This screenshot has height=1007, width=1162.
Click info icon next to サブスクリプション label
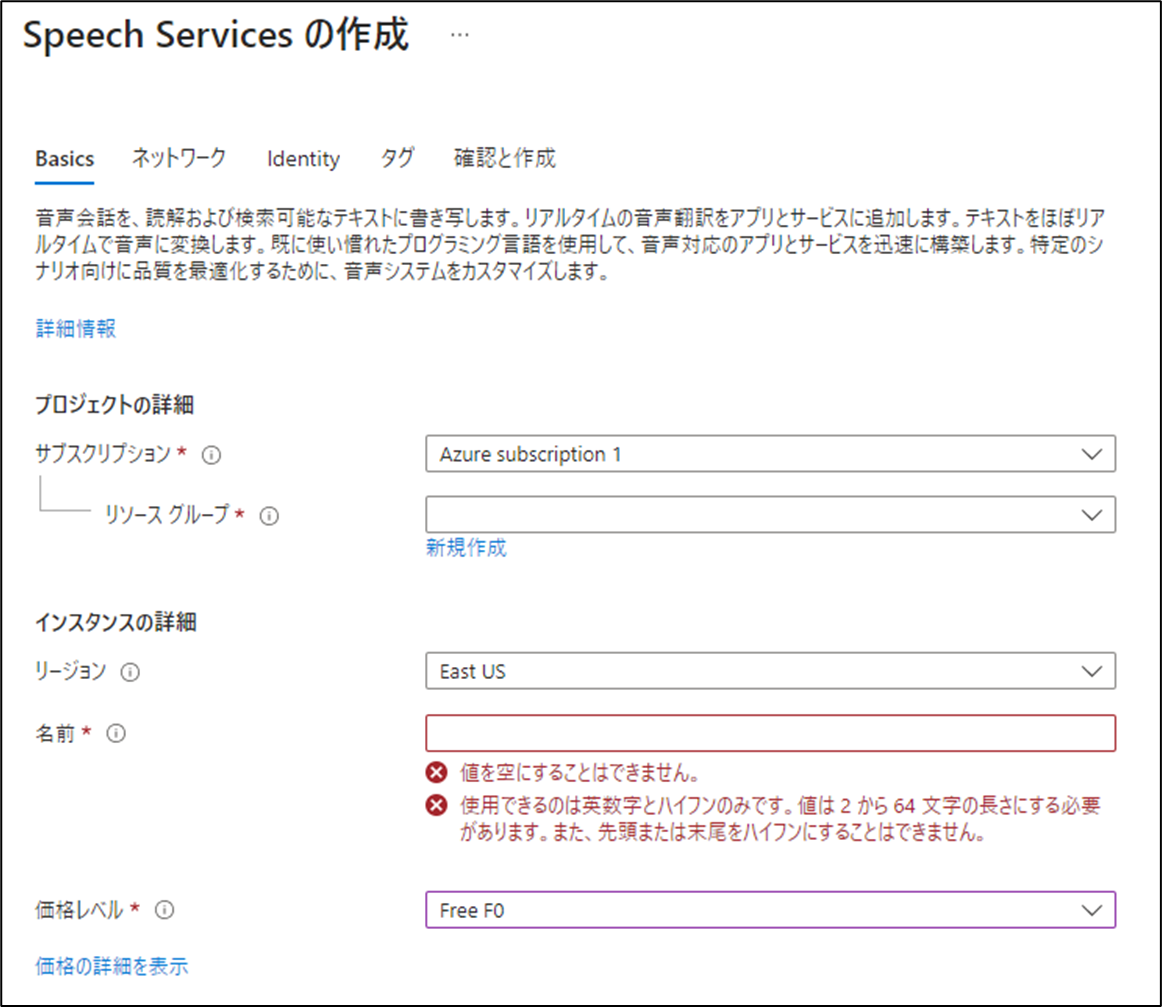pos(211,455)
